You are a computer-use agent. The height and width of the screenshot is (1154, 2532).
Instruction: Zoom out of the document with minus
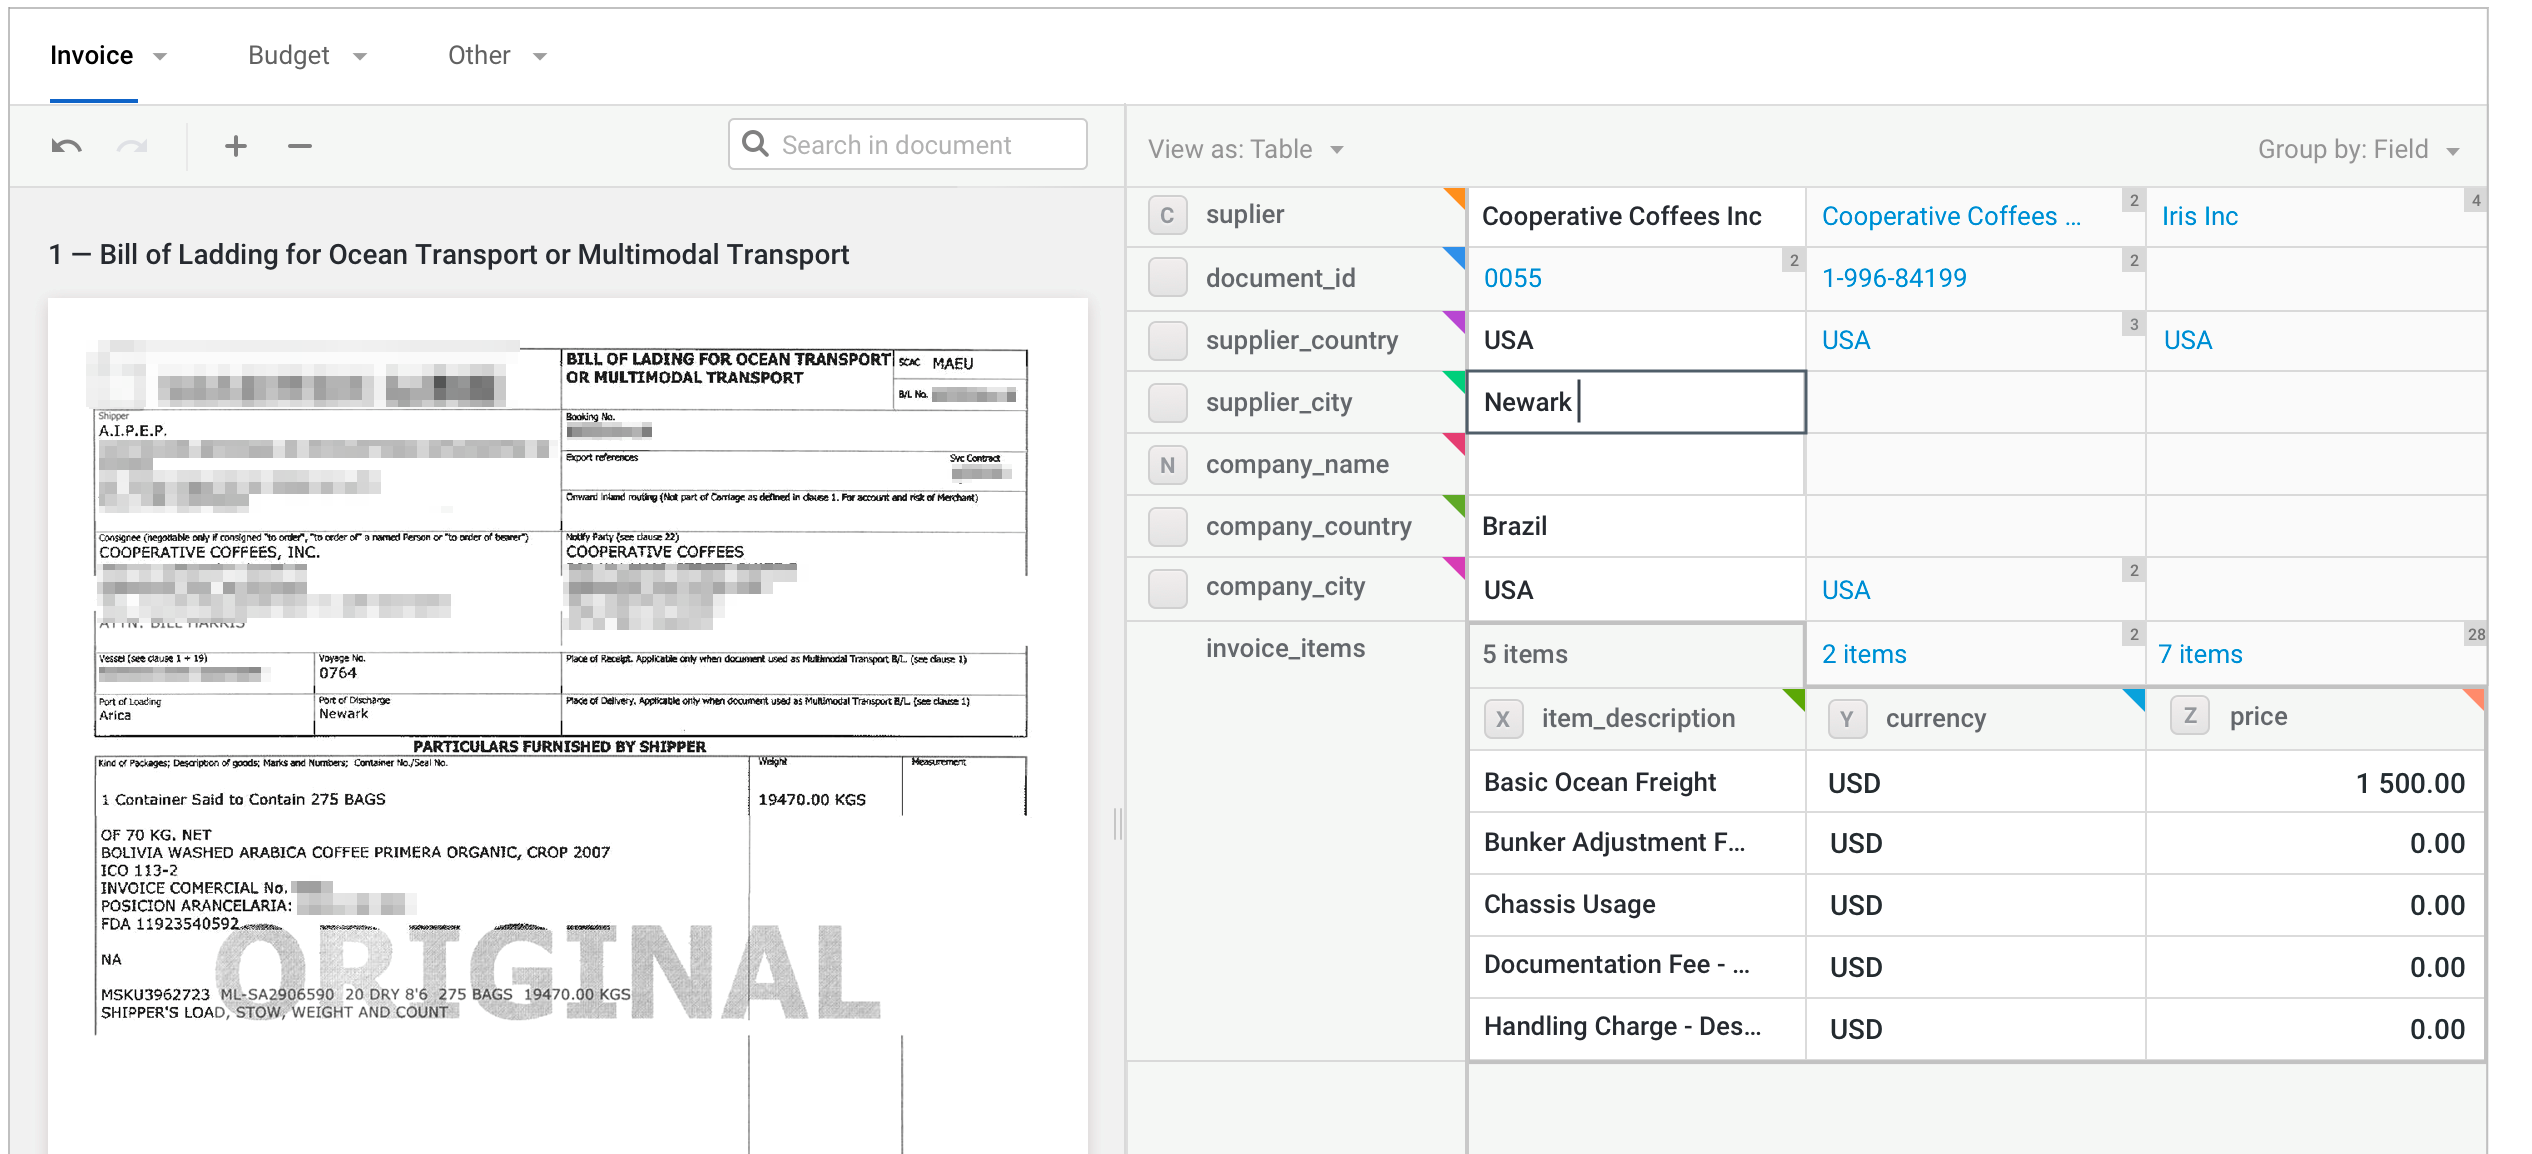coord(300,146)
